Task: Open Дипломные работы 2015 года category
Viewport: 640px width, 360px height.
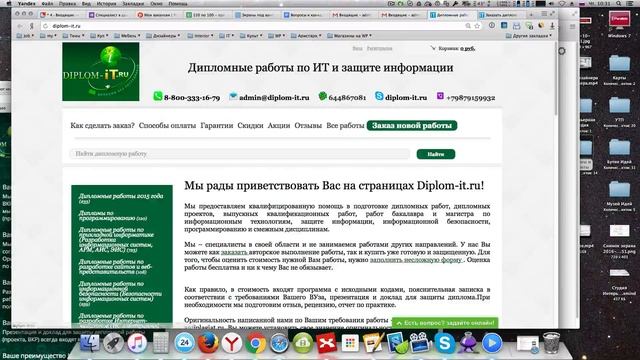Action: point(121,198)
